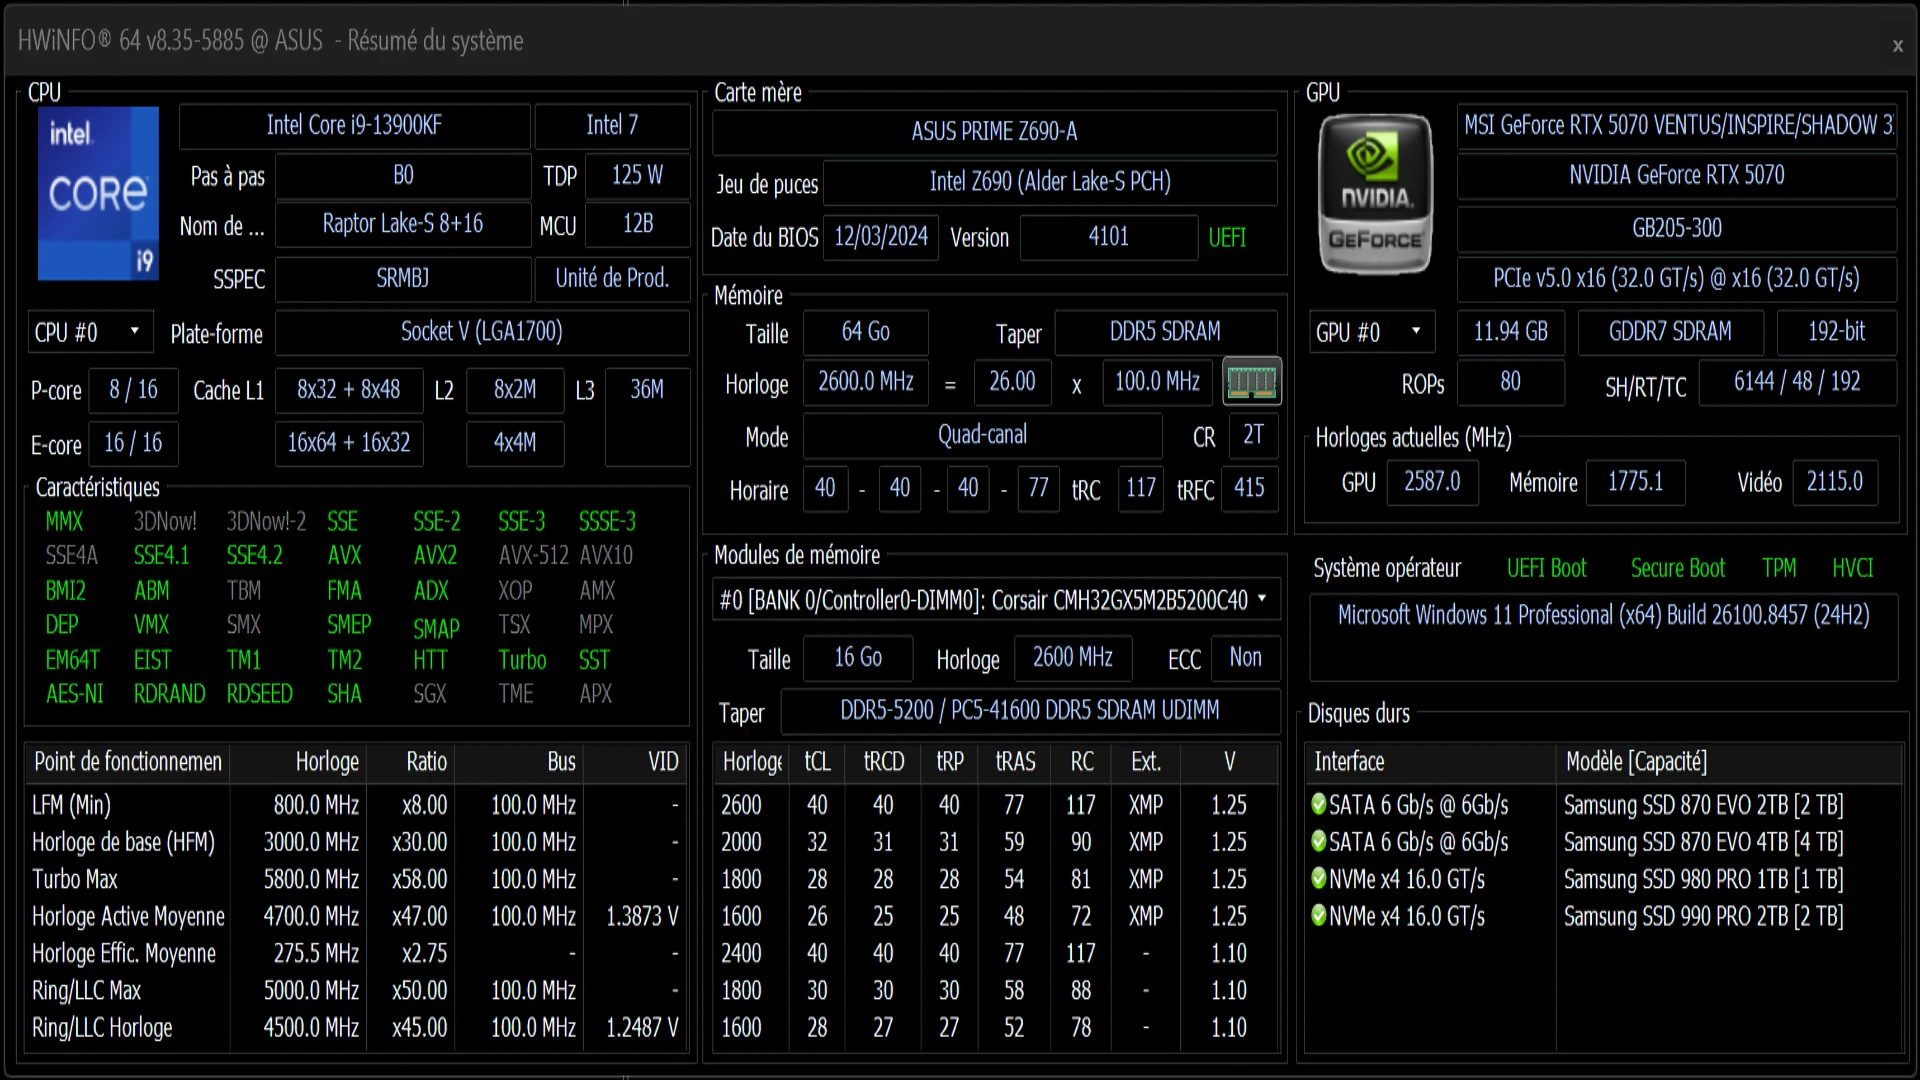The height and width of the screenshot is (1080, 1920).
Task: Click the Turbo feature flag
Action: coord(522,659)
